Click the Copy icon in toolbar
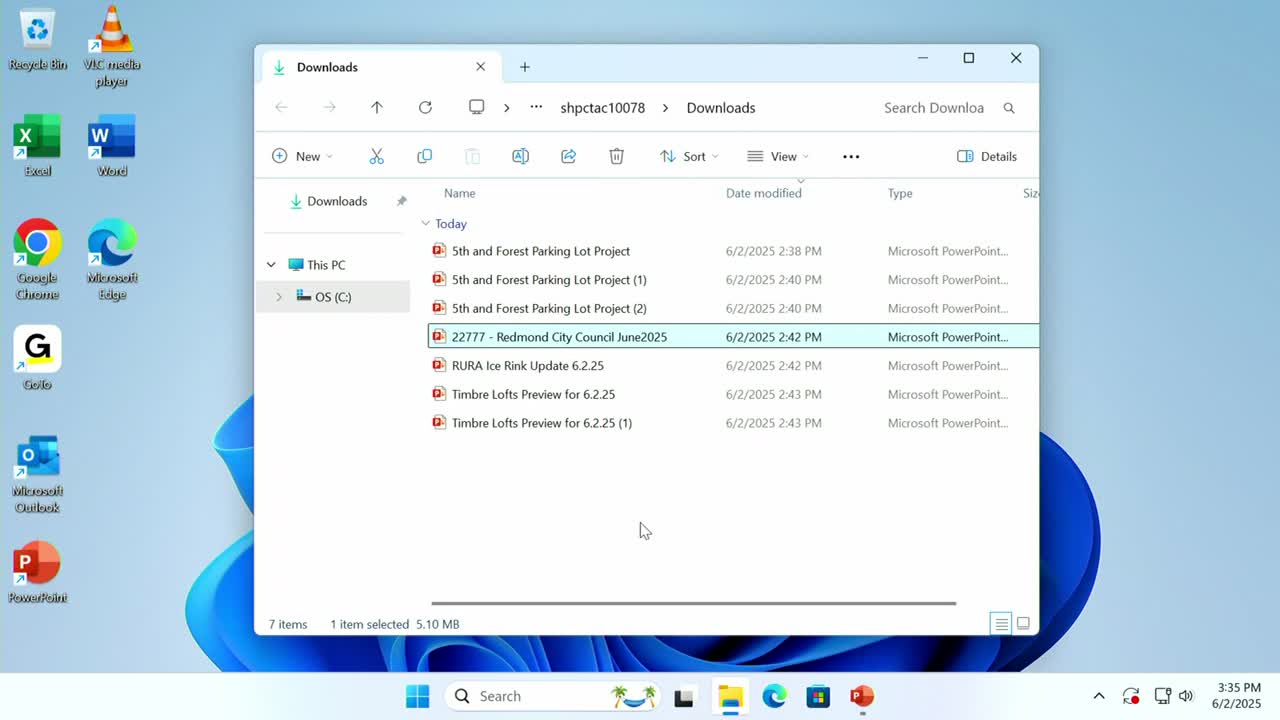Image resolution: width=1280 pixels, height=720 pixels. point(424,156)
